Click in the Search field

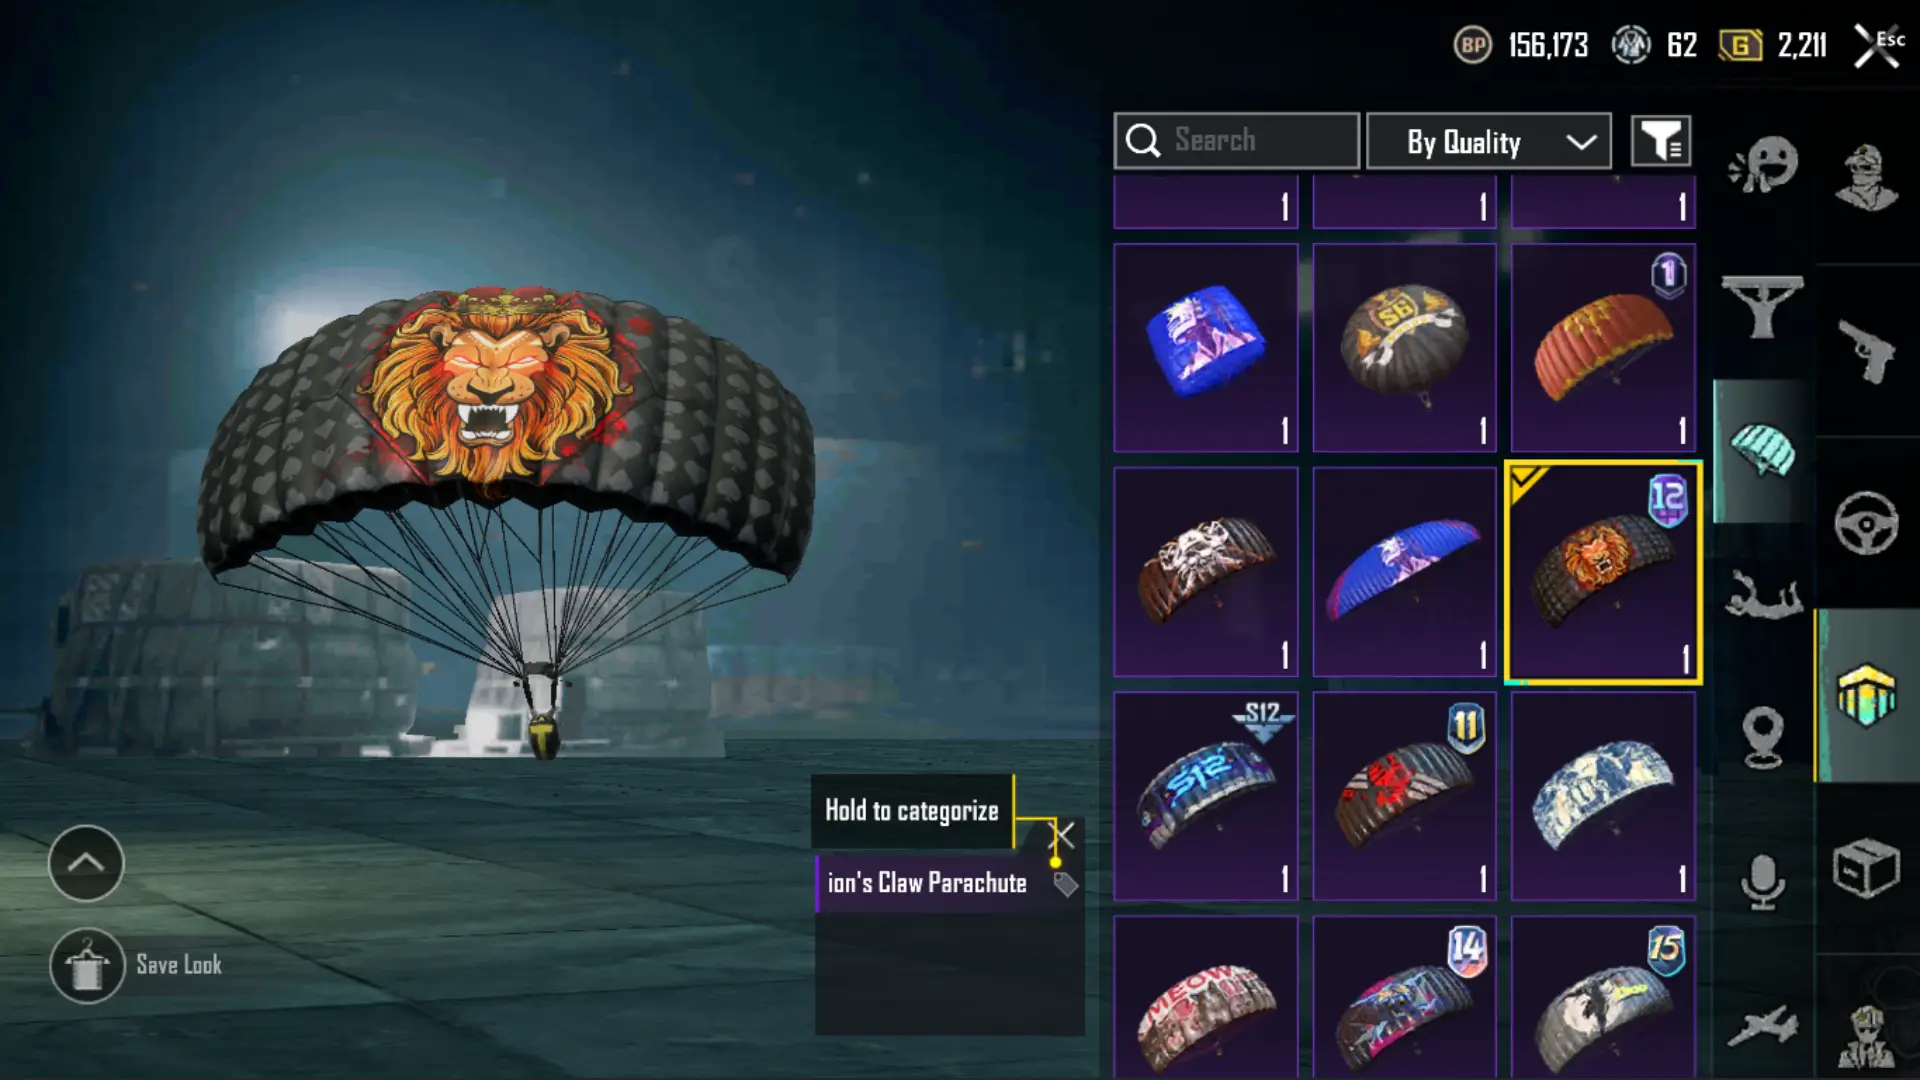point(1237,141)
